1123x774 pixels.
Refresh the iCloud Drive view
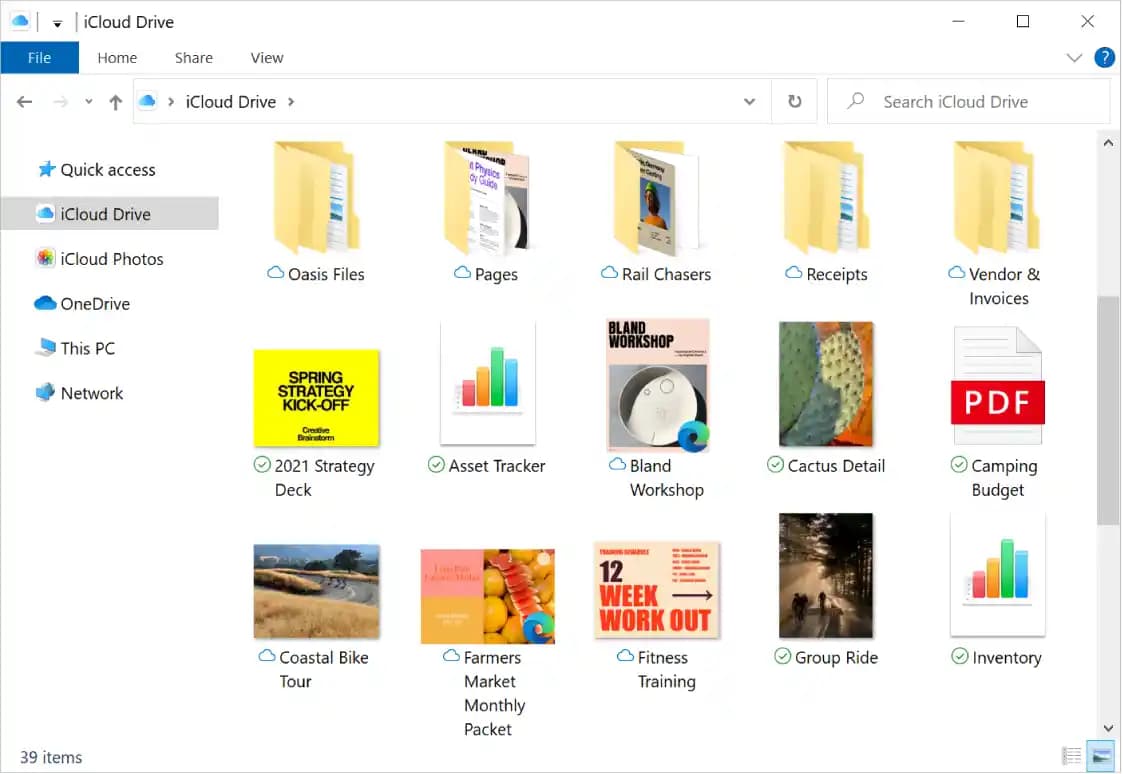795,101
